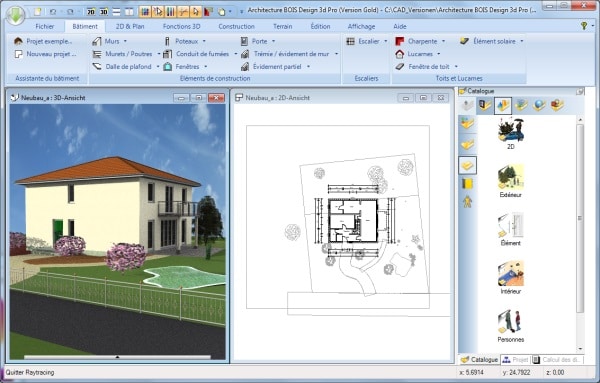Switch to the Projet panel tab

(x=516, y=360)
